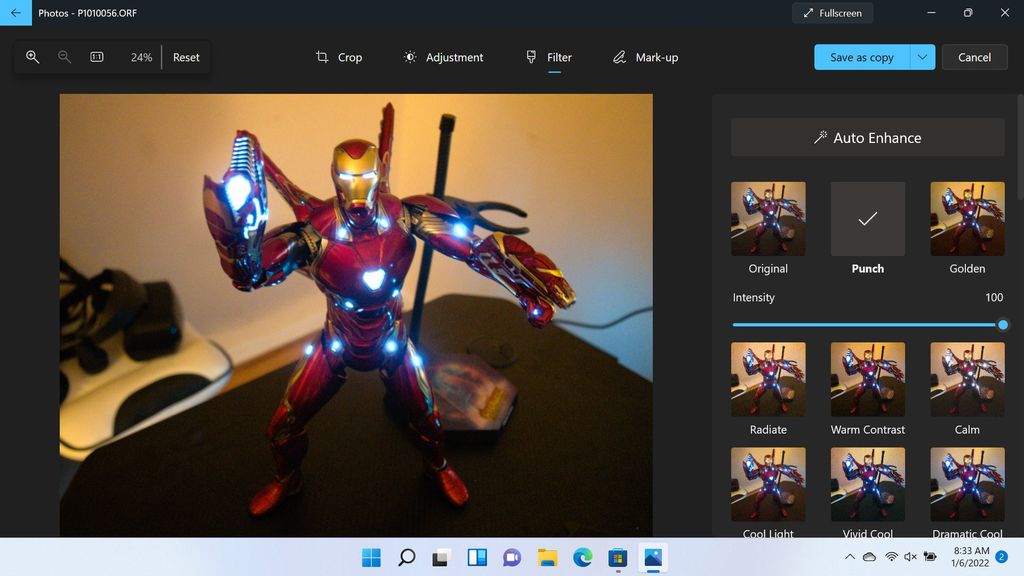Open the Save as copy dropdown arrow

tap(922, 57)
